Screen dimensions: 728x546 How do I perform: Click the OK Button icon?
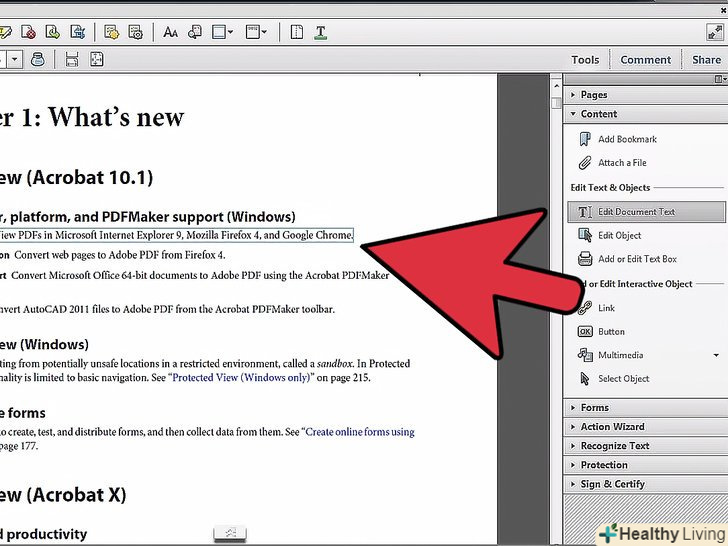[x=585, y=332]
